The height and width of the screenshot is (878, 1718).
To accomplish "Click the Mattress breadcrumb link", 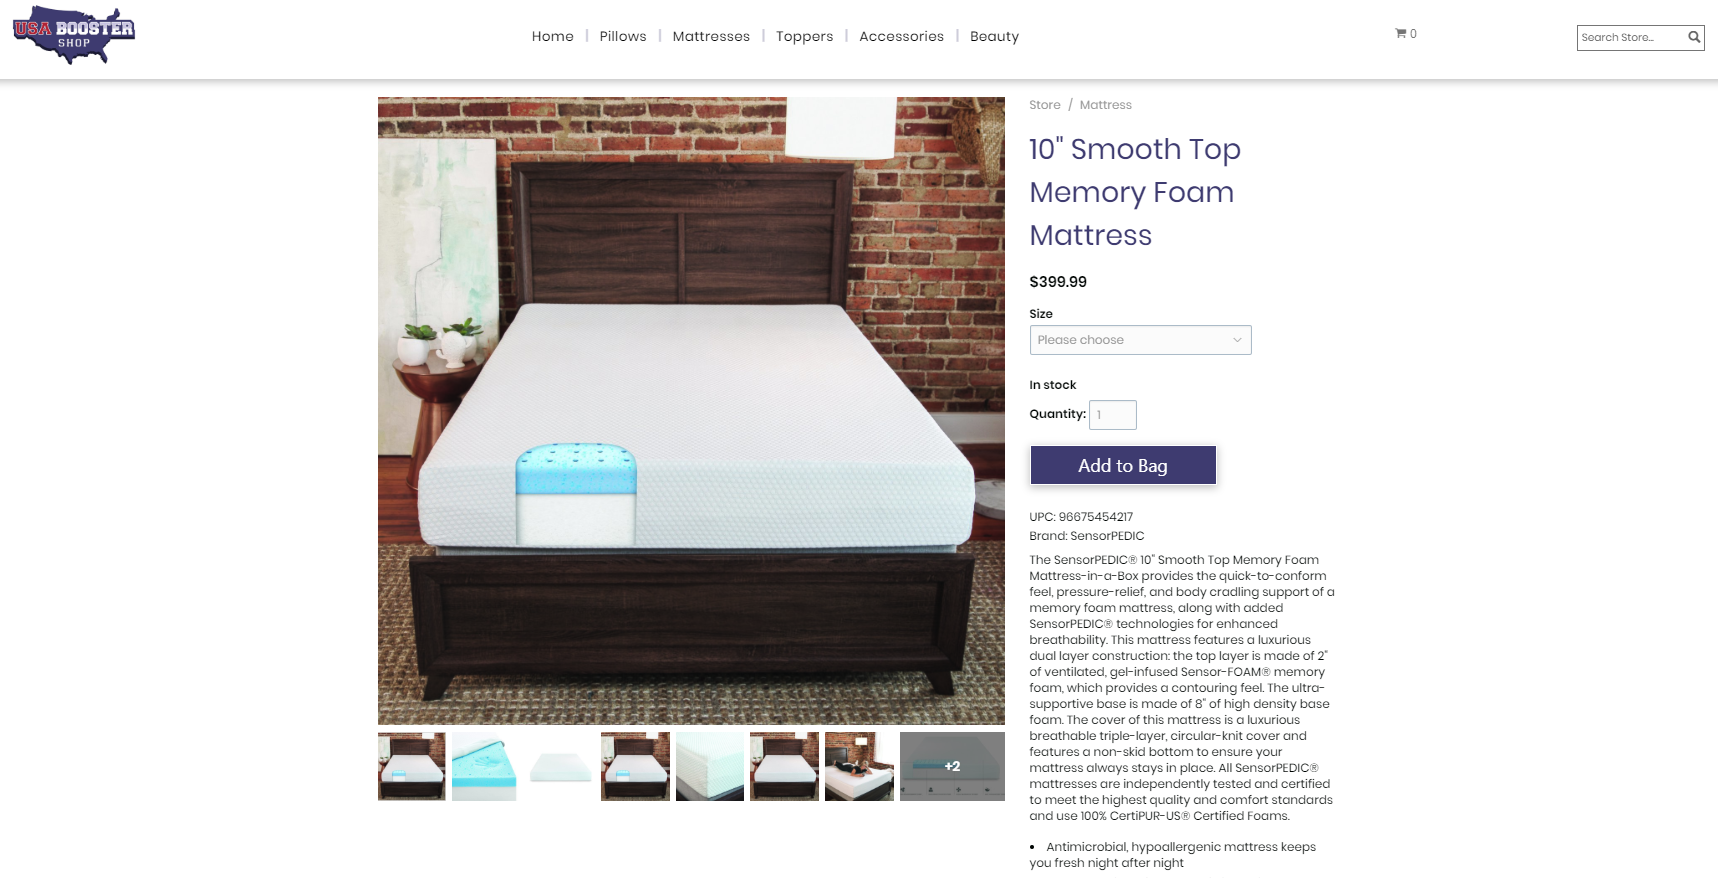I will pyautogui.click(x=1106, y=105).
